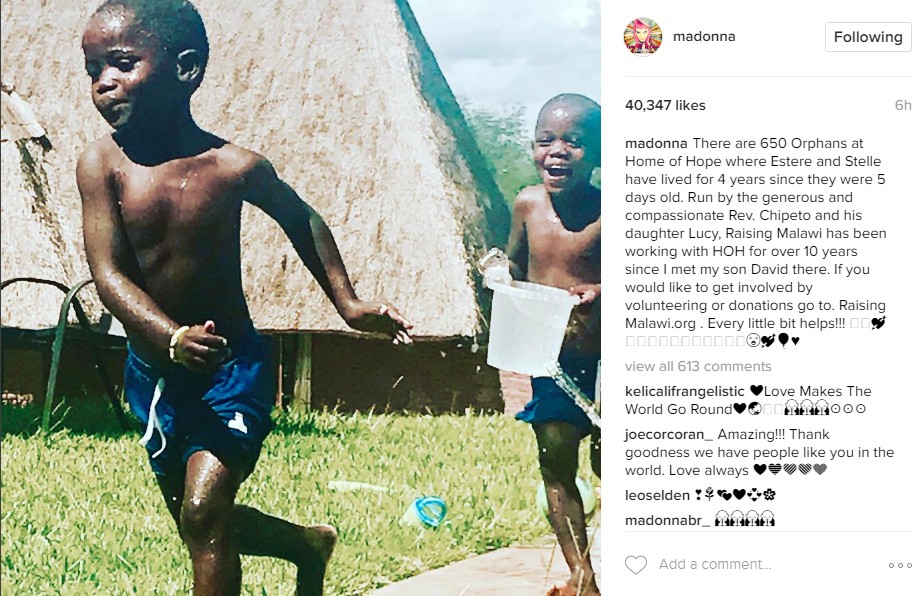
Task: Open the three-dot more options menu
Action: [x=899, y=565]
